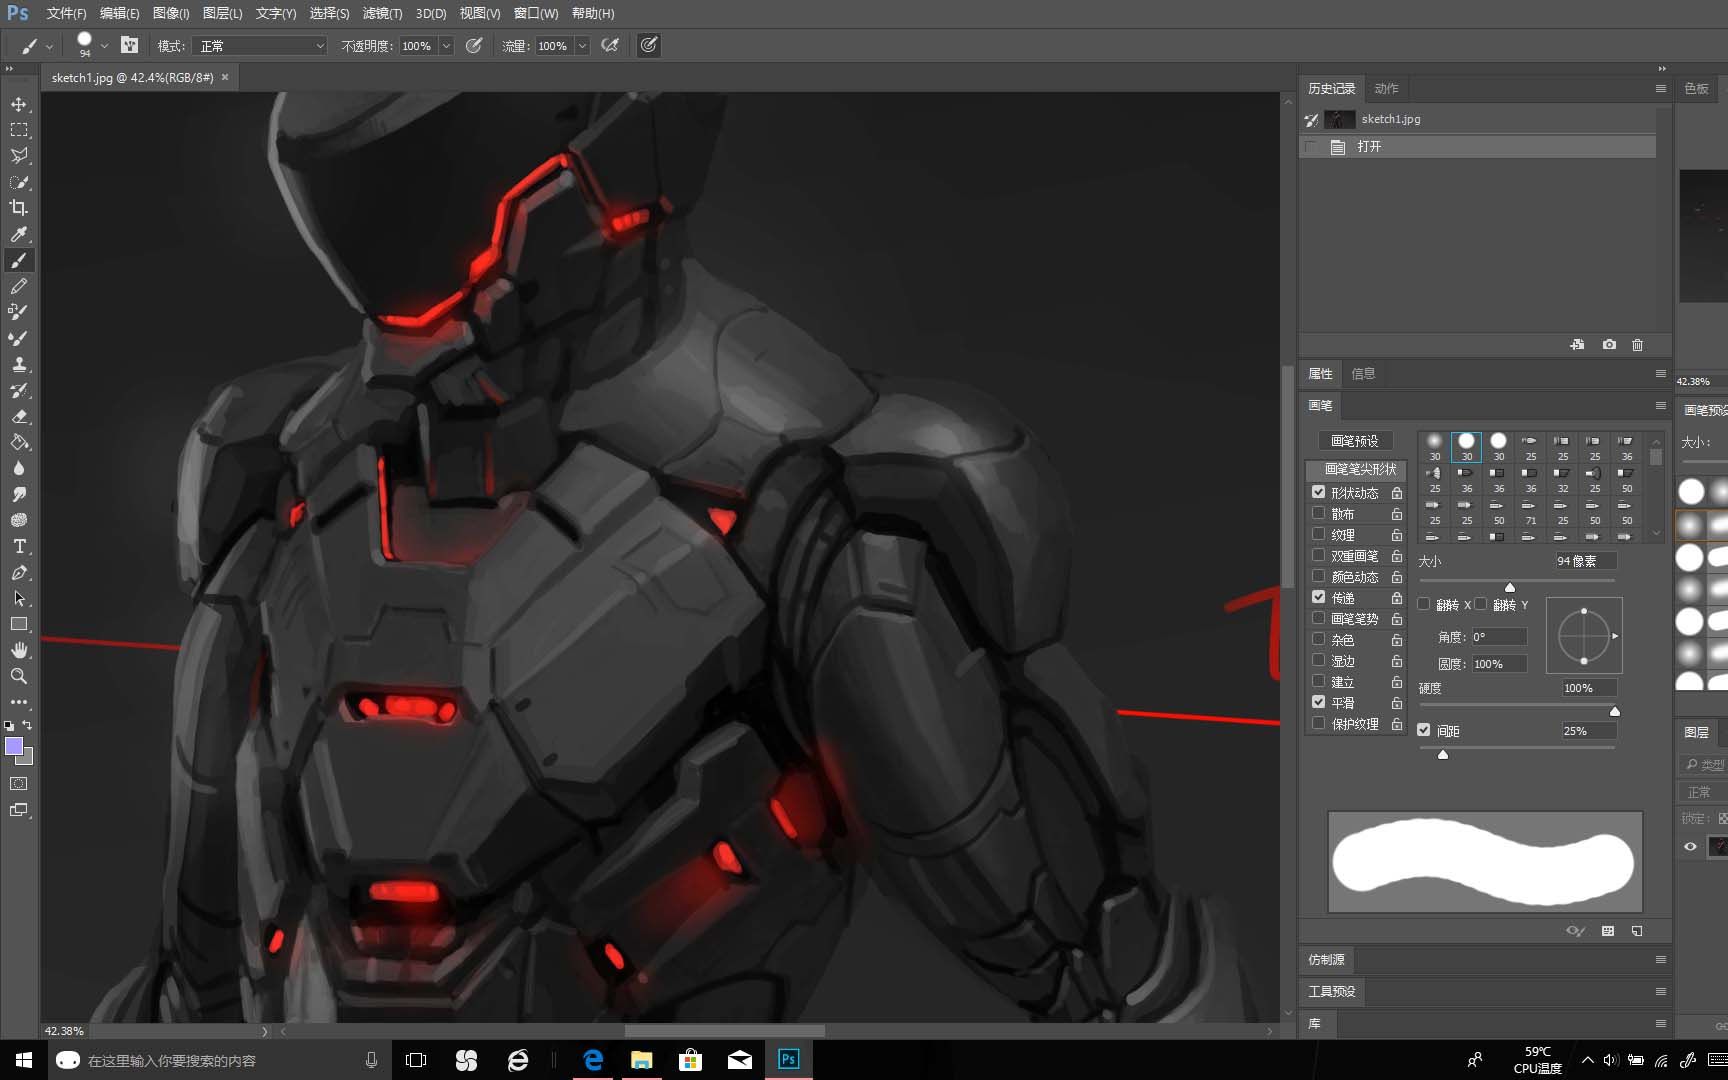Select the 打开 history state

click(1478, 147)
